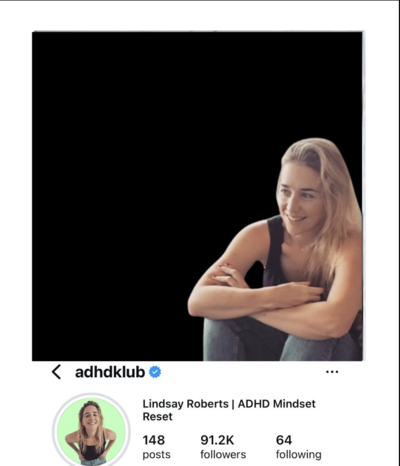Screen dimensions: 400x466
Task: Click the woman's face in large photo
Action: pos(298,201)
